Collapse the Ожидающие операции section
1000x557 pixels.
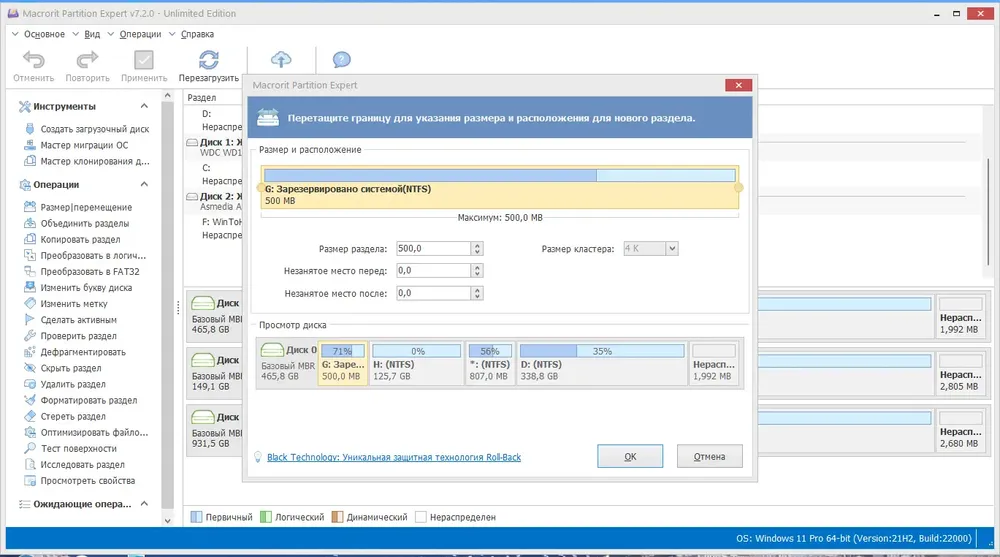(x=144, y=503)
